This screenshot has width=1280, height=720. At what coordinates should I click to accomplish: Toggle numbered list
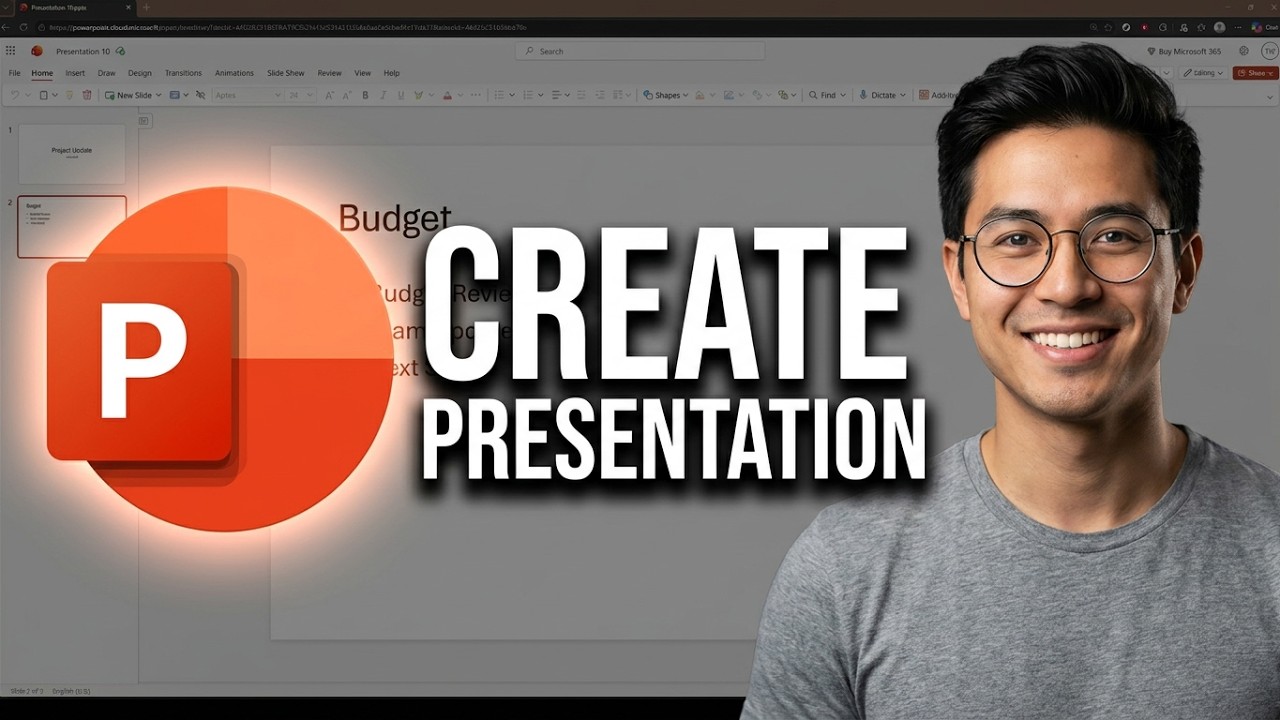tap(528, 95)
